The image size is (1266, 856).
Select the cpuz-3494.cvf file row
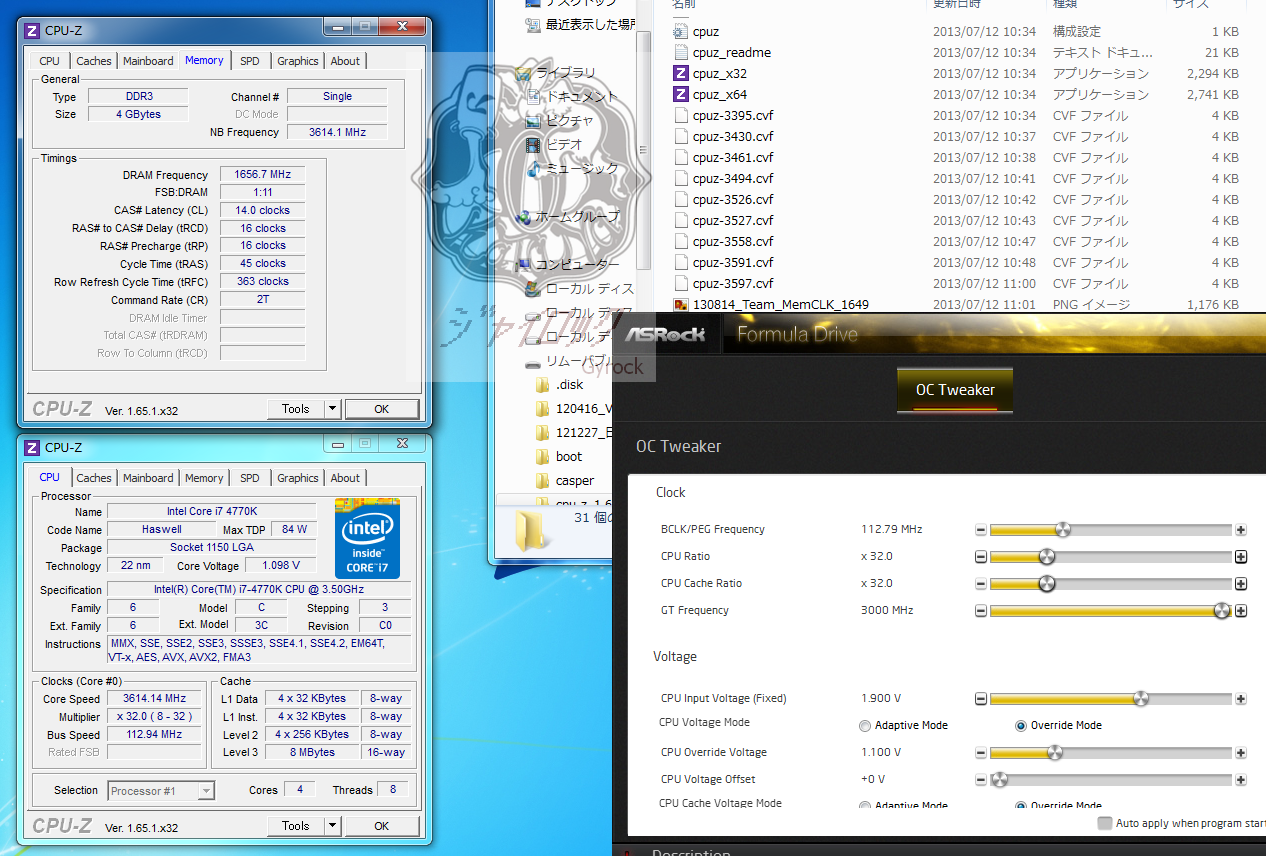pyautogui.click(x=956, y=178)
